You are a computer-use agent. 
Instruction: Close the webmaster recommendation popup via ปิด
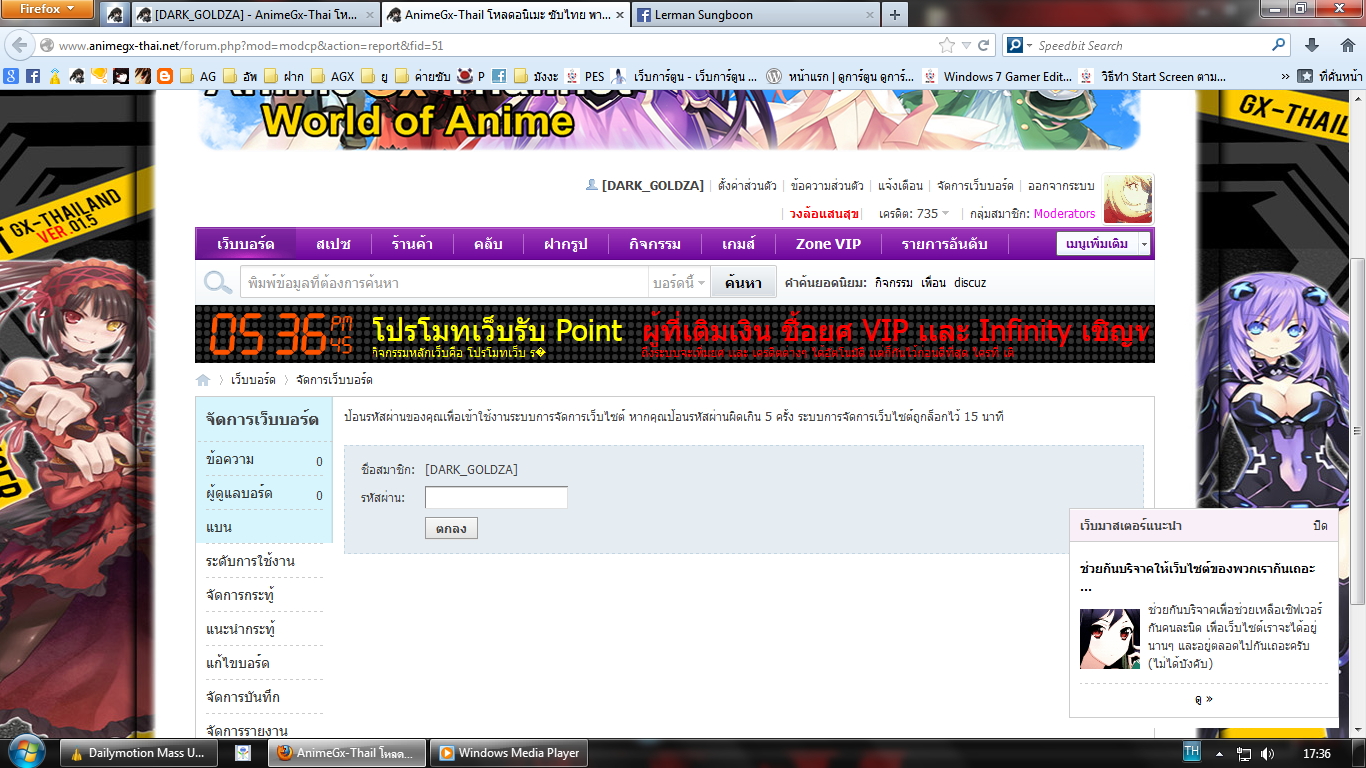1320,526
